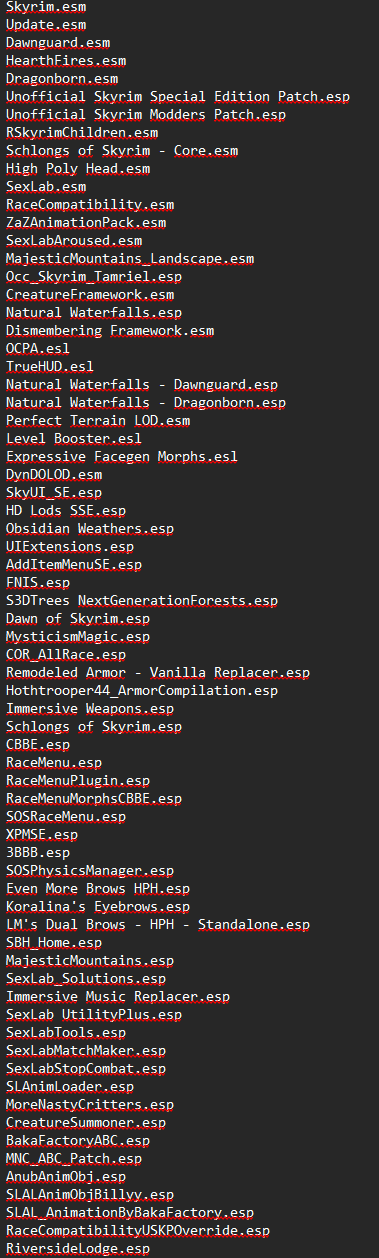The width and height of the screenshot is (379, 1258).
Task: Click the MysticismMagic.esp entry
Action: pyautogui.click(x=78, y=636)
